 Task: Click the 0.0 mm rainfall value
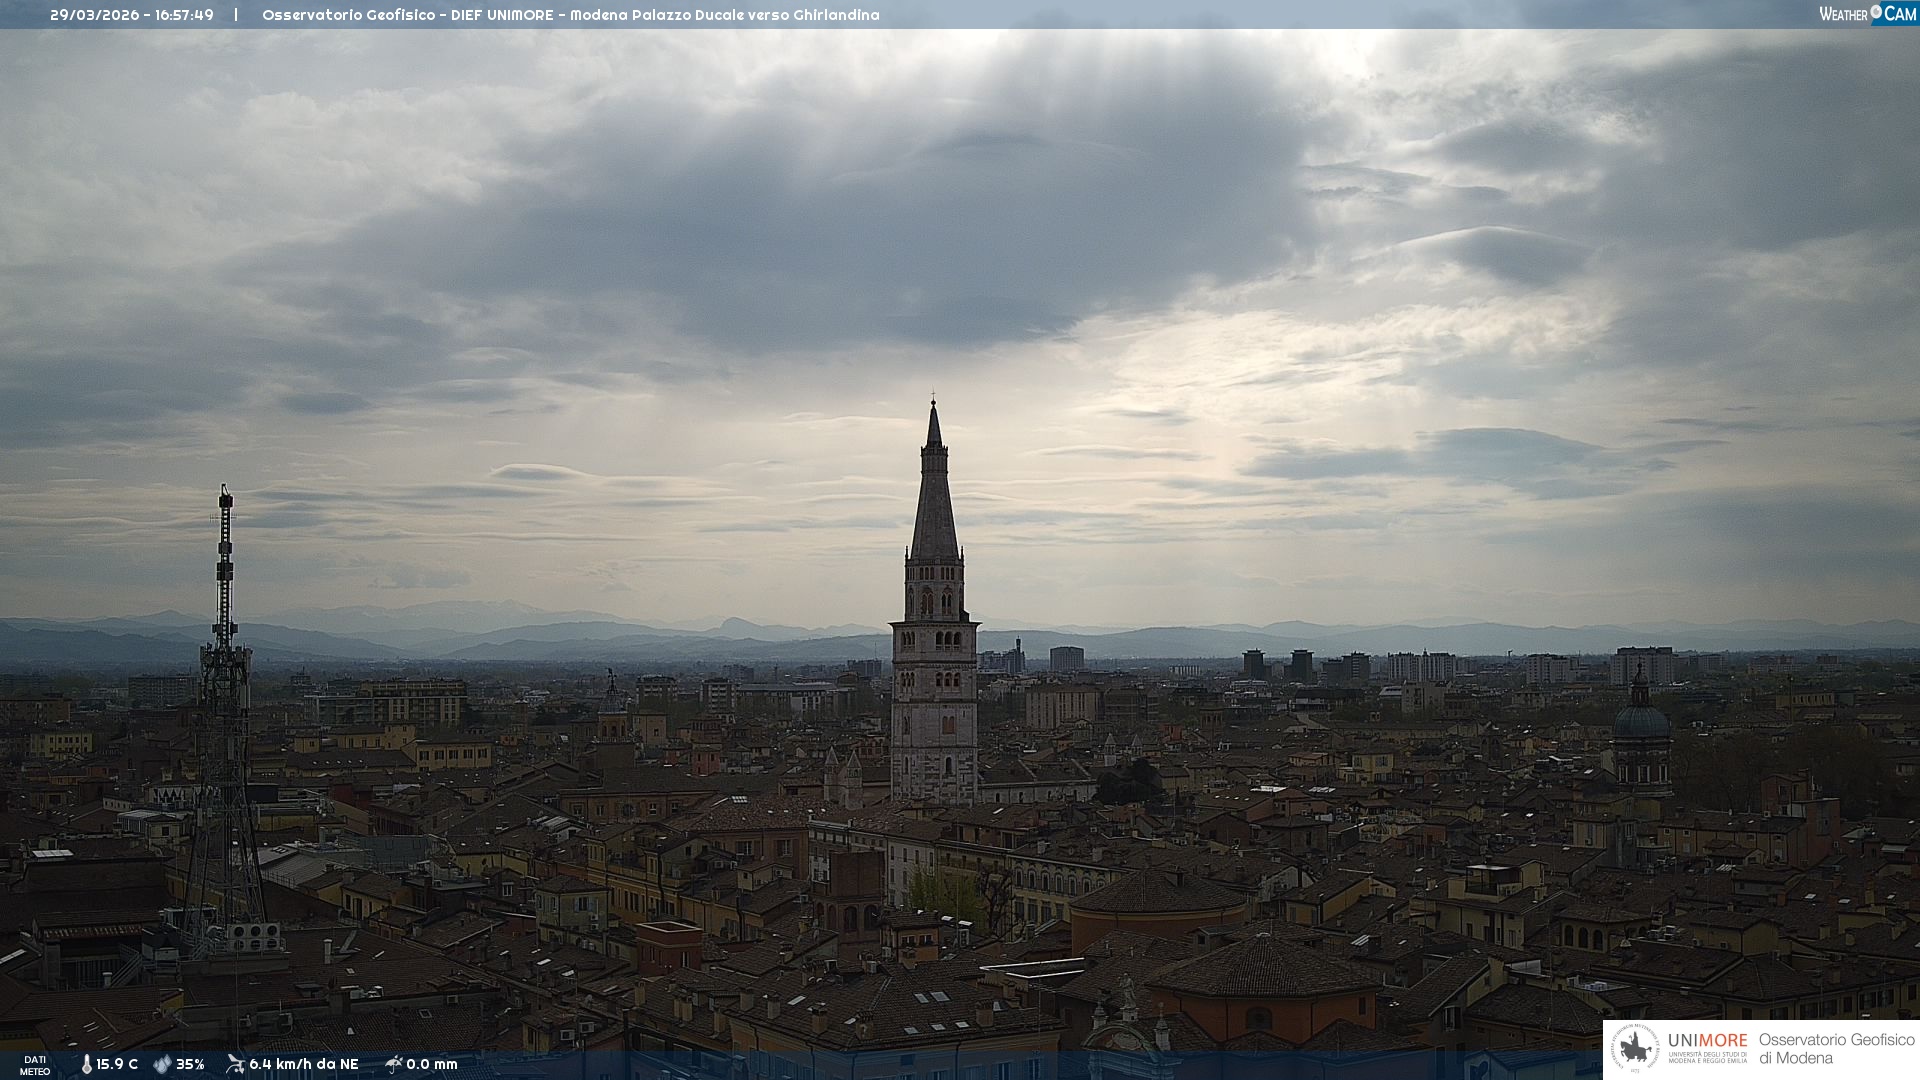432,1064
